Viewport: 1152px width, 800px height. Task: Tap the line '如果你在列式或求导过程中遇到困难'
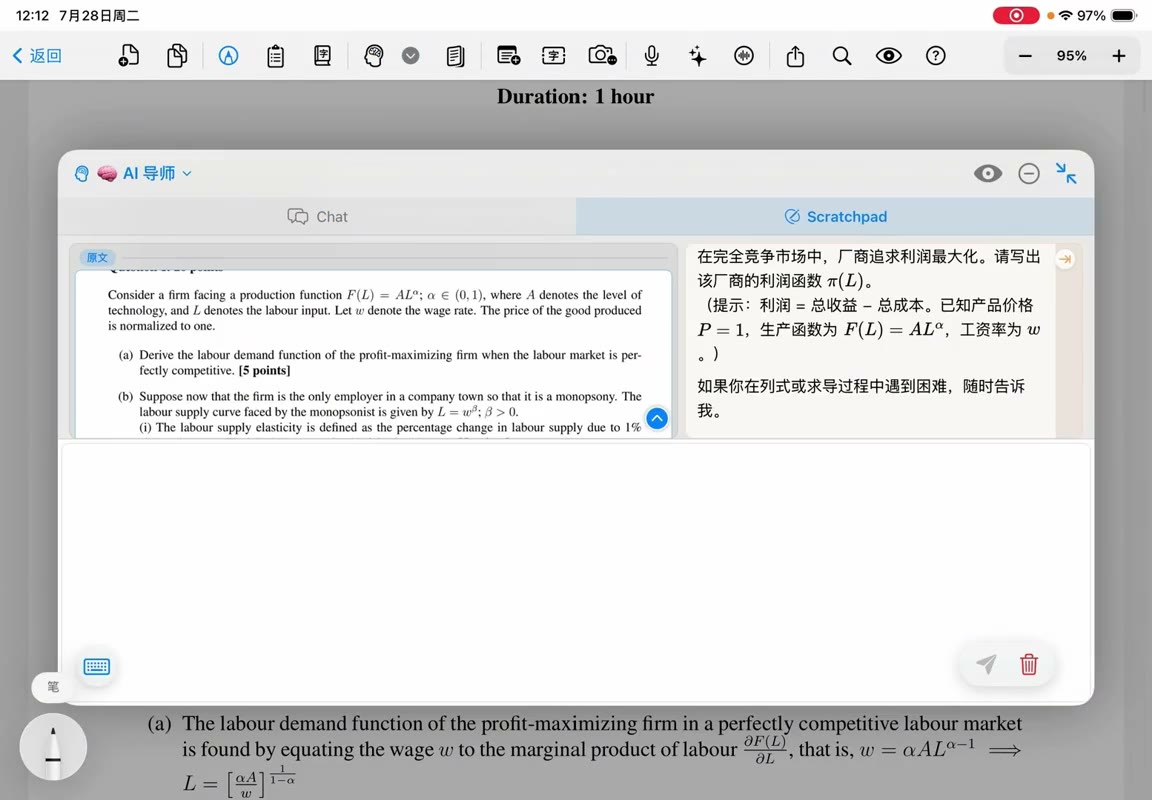[860, 386]
